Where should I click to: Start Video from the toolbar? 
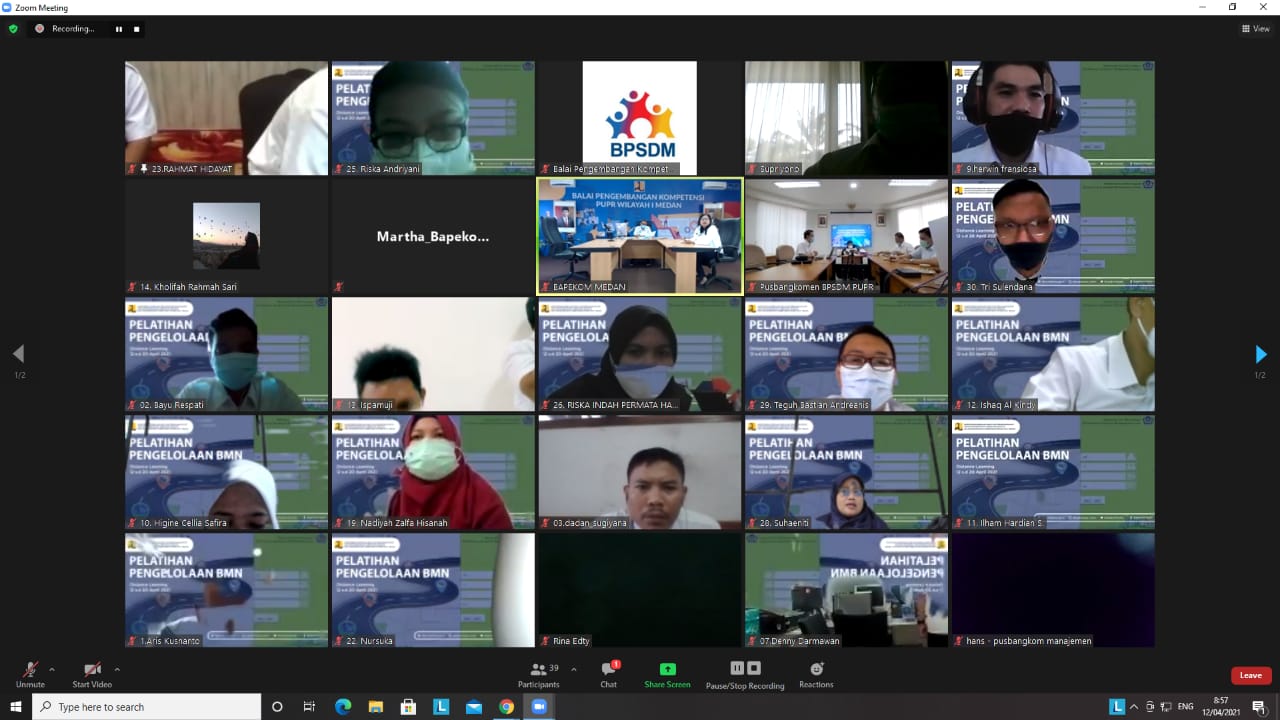click(92, 675)
